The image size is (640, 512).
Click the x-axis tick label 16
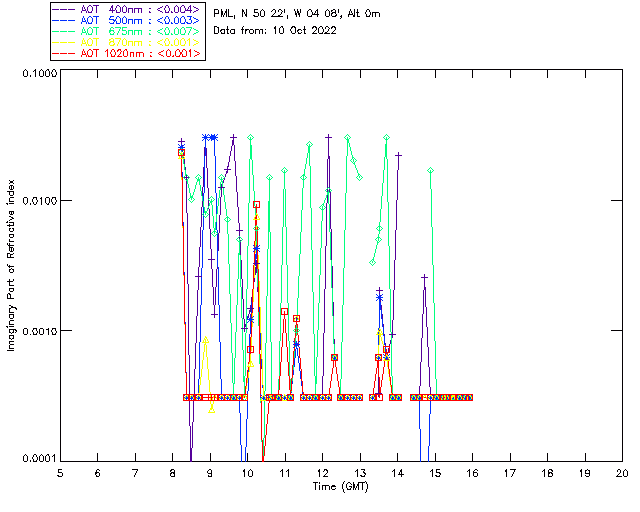[x=472, y=473]
